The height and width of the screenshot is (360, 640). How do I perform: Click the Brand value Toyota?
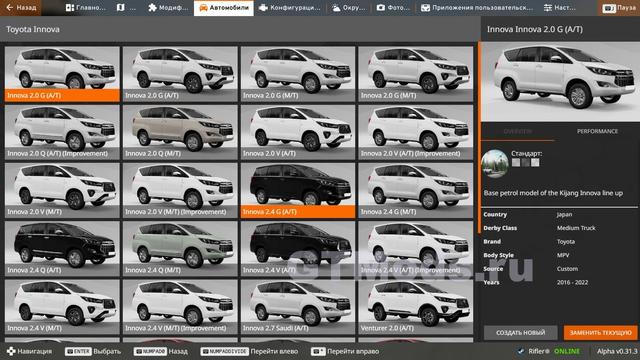click(x=566, y=242)
